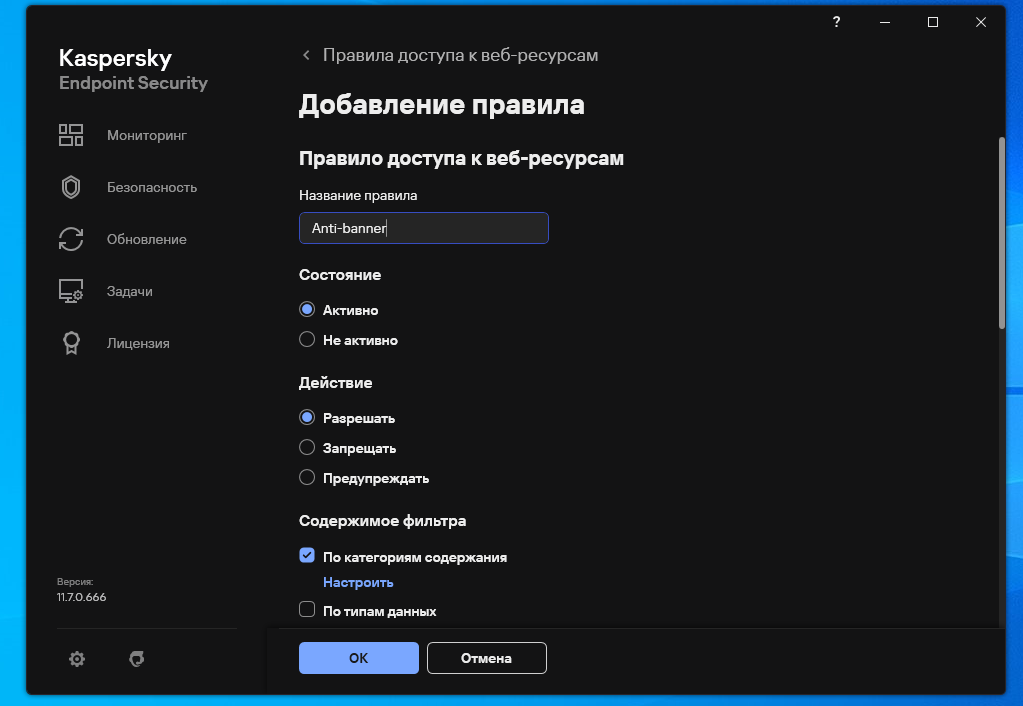Screen dimensions: 1023x706
Task: Choose the Разрешать action
Action: (307, 418)
